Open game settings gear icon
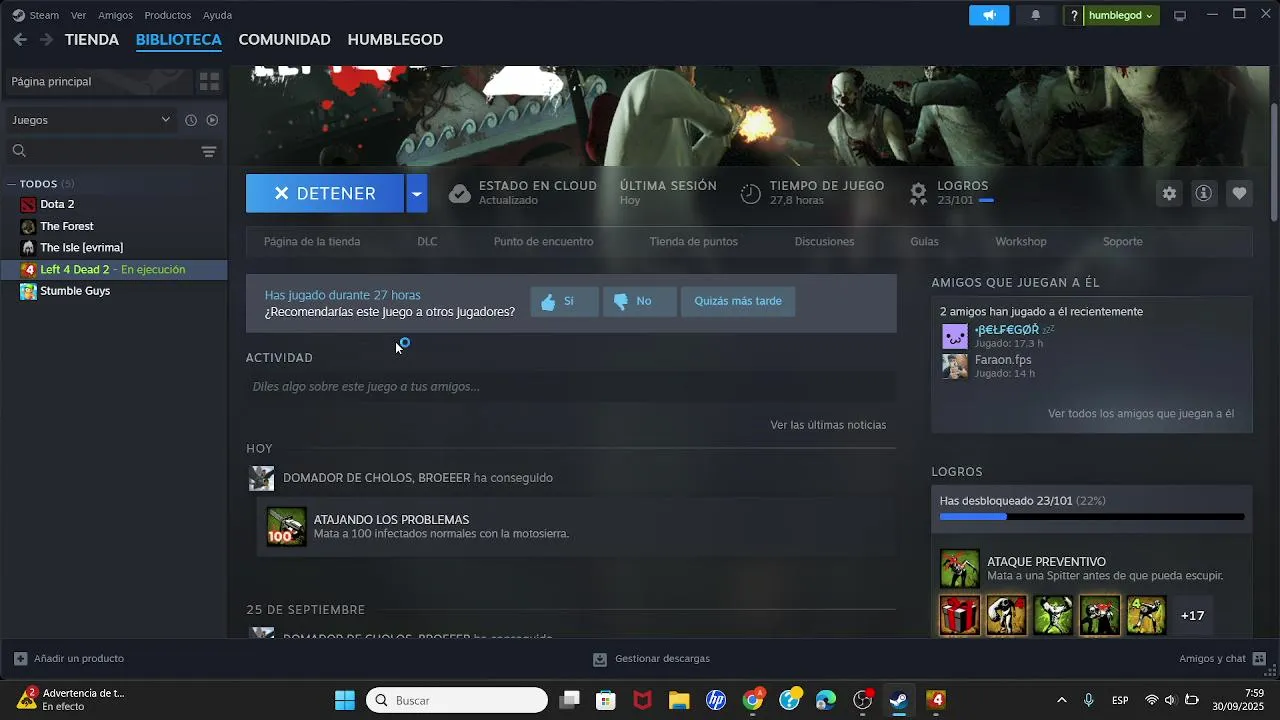The height and width of the screenshot is (720, 1280). coord(1169,194)
